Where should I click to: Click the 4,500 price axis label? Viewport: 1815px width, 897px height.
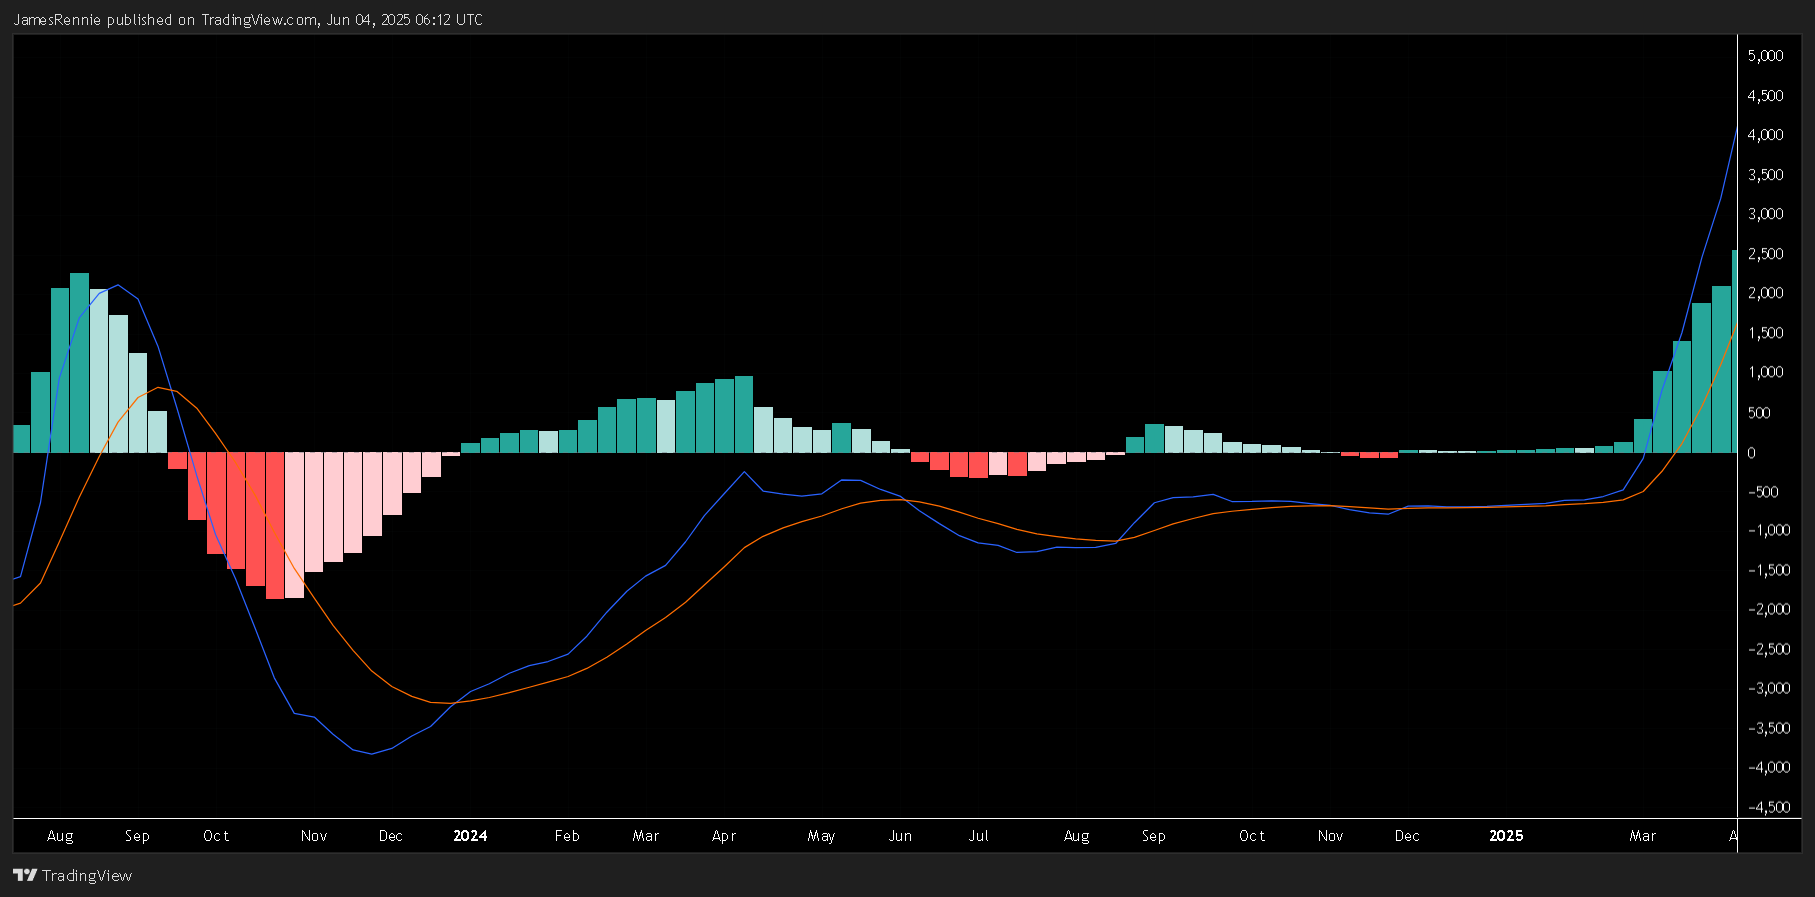[1765, 96]
